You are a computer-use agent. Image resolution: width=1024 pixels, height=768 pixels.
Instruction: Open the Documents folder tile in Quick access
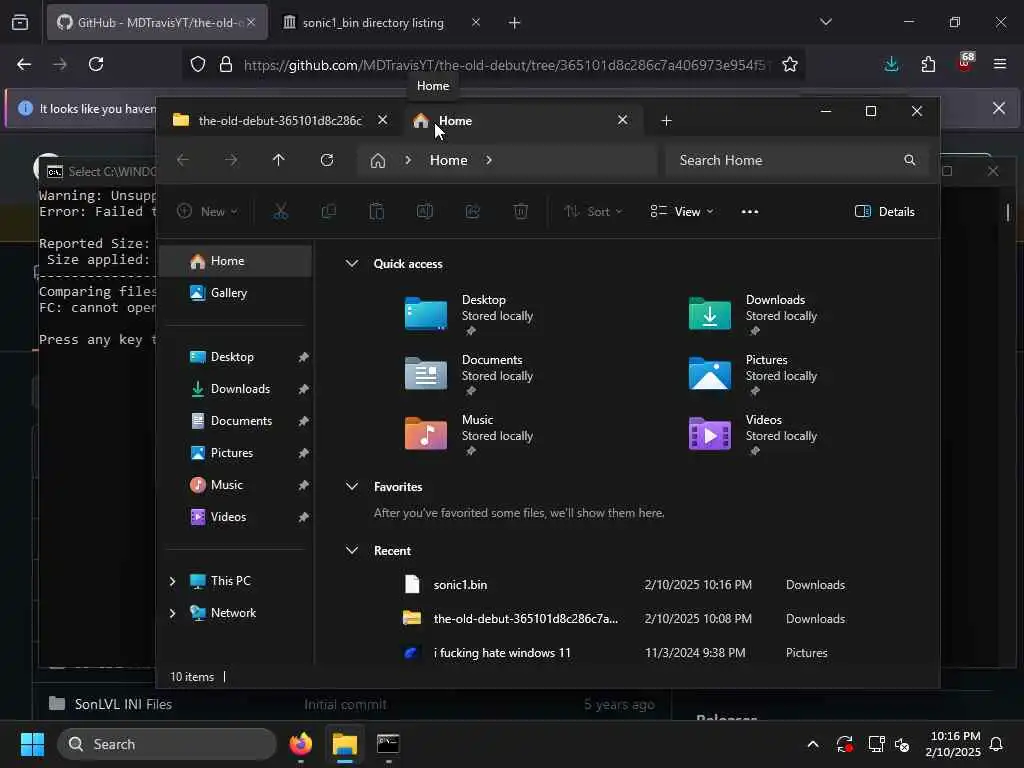[x=469, y=375]
